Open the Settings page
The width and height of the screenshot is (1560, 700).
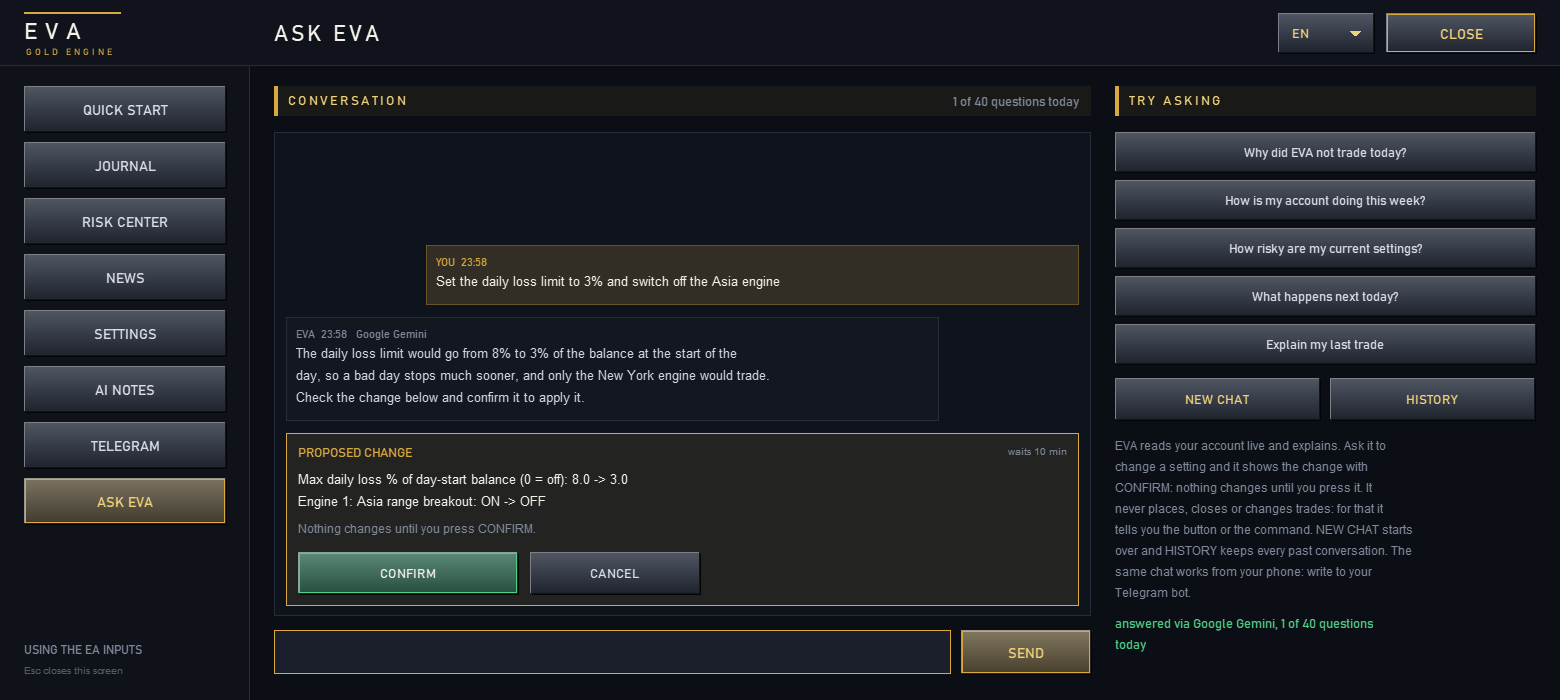[125, 333]
